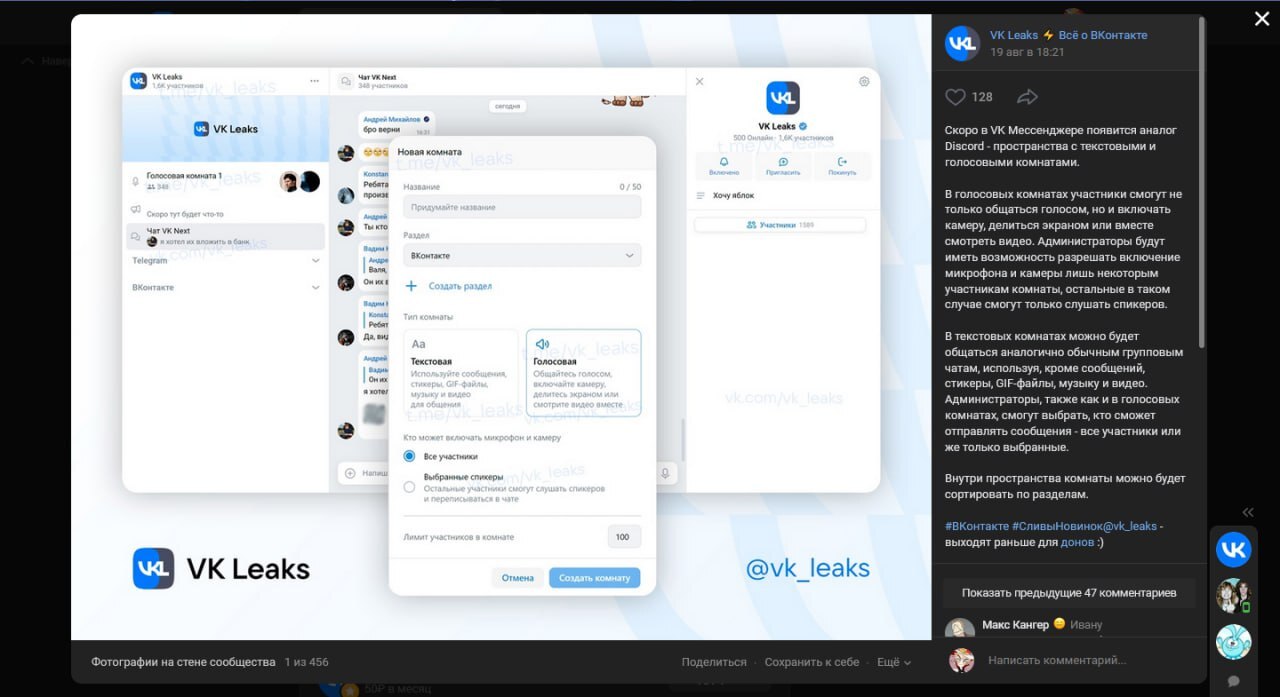Choose the Текстовая room type card
Screen dimensions: 1280x697
click(x=461, y=372)
